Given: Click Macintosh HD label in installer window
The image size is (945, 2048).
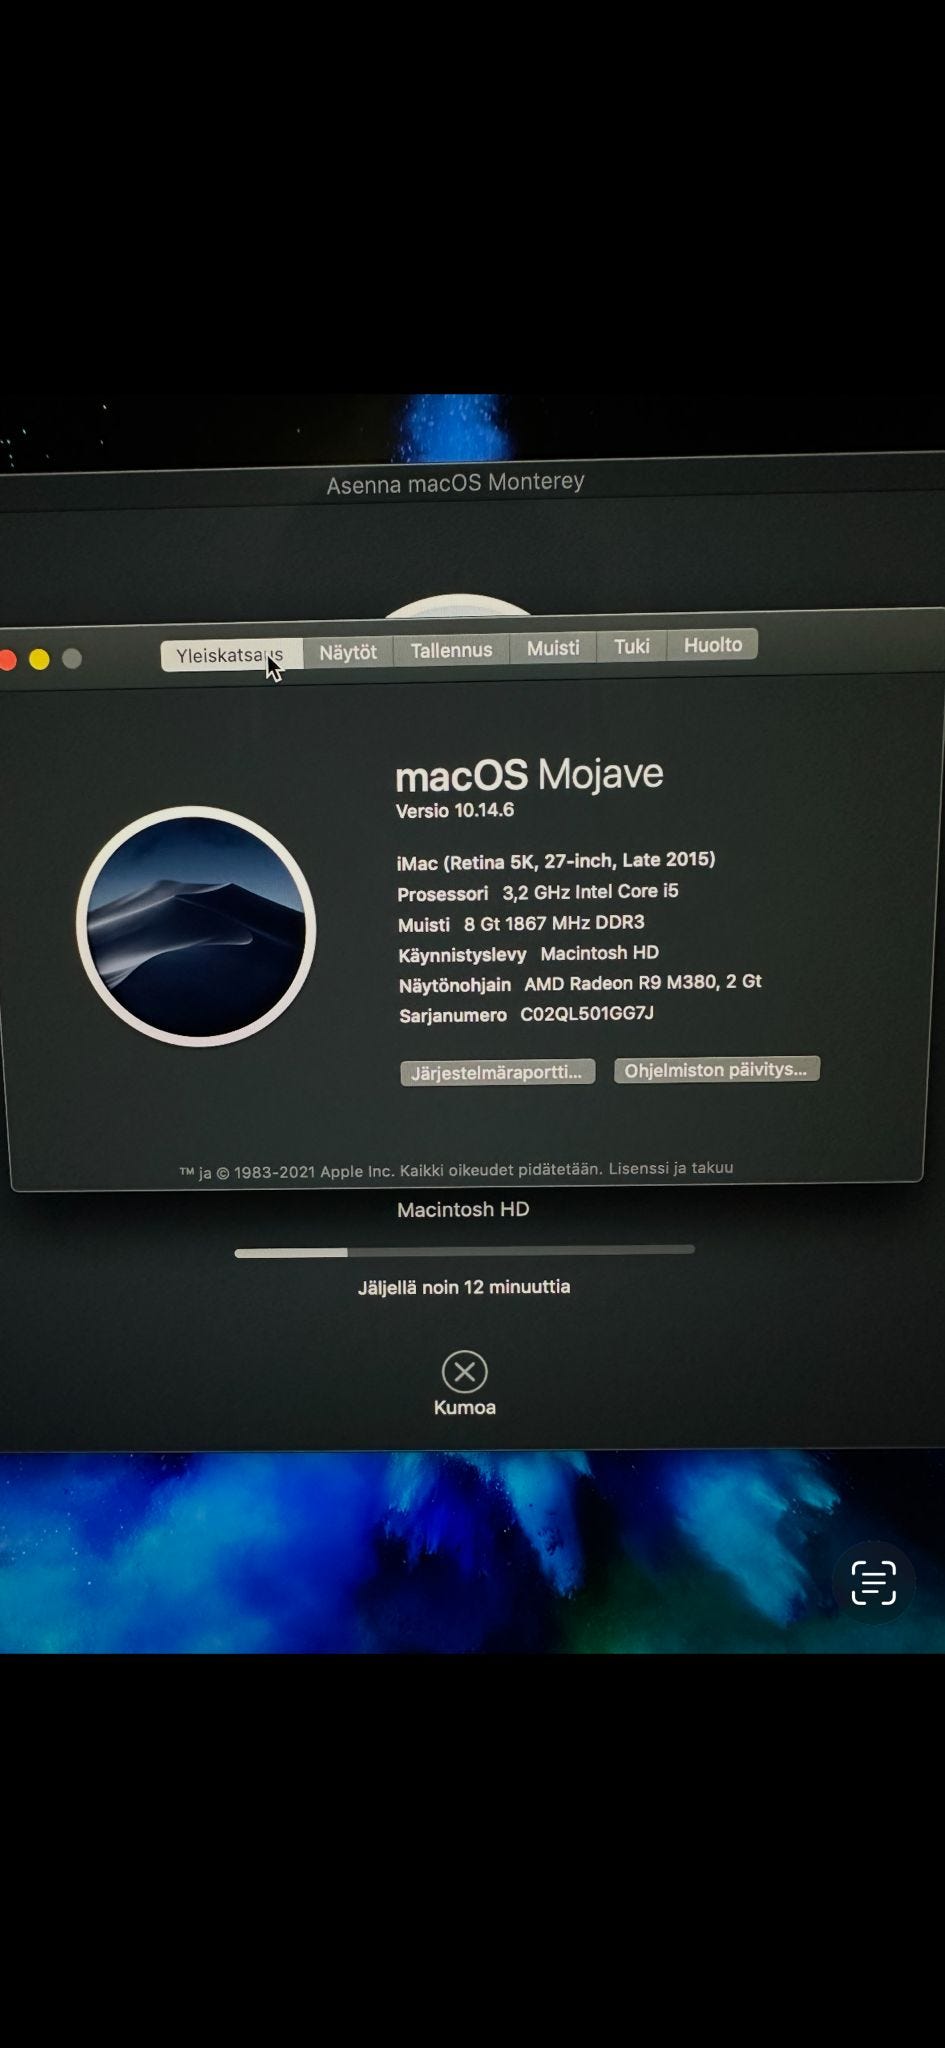Looking at the screenshot, I should coord(463,1210).
